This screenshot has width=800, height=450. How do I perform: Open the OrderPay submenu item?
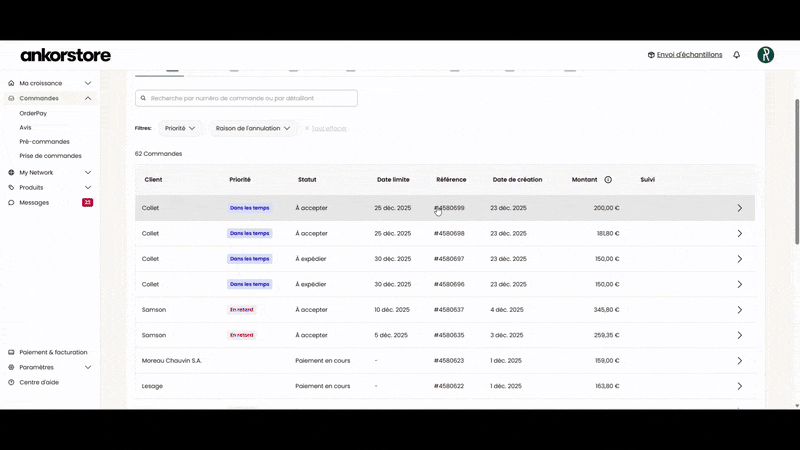33,113
